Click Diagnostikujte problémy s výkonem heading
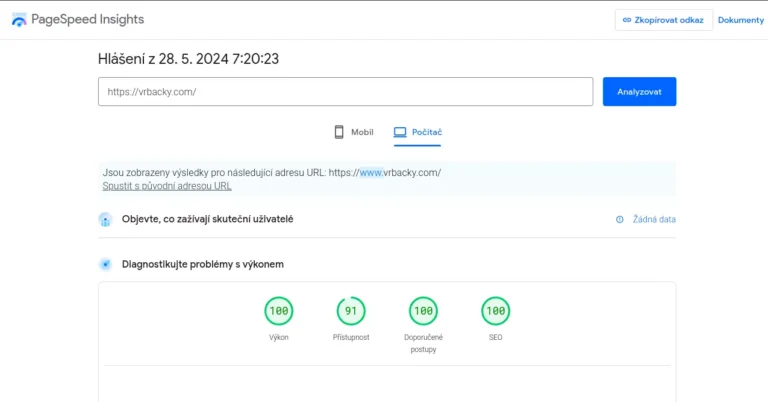Screen dimensions: 768x402 click(203, 264)
